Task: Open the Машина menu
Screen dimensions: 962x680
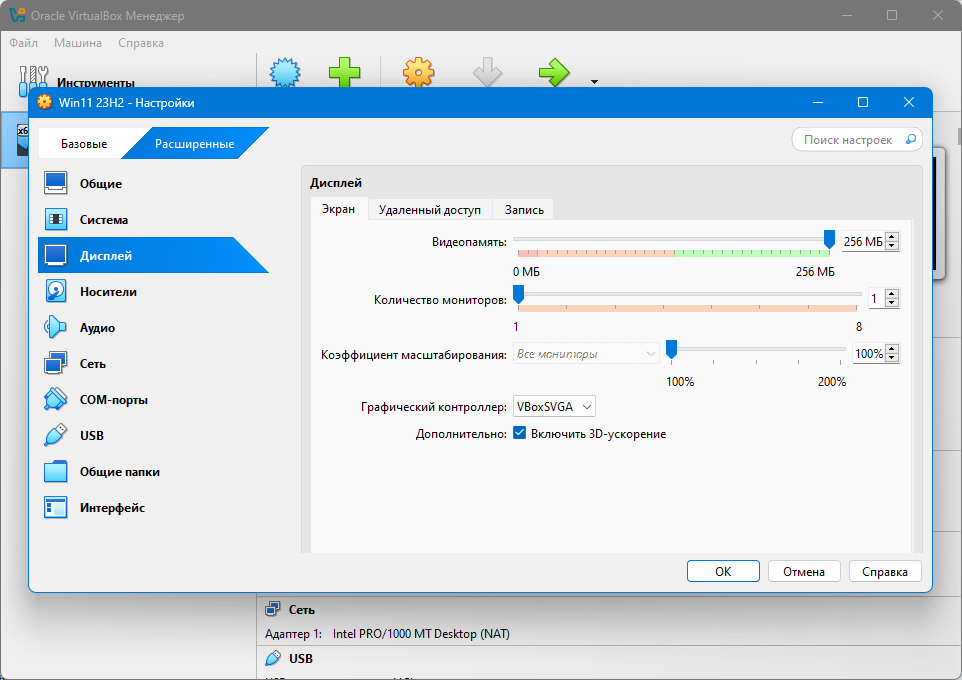Action: click(78, 43)
